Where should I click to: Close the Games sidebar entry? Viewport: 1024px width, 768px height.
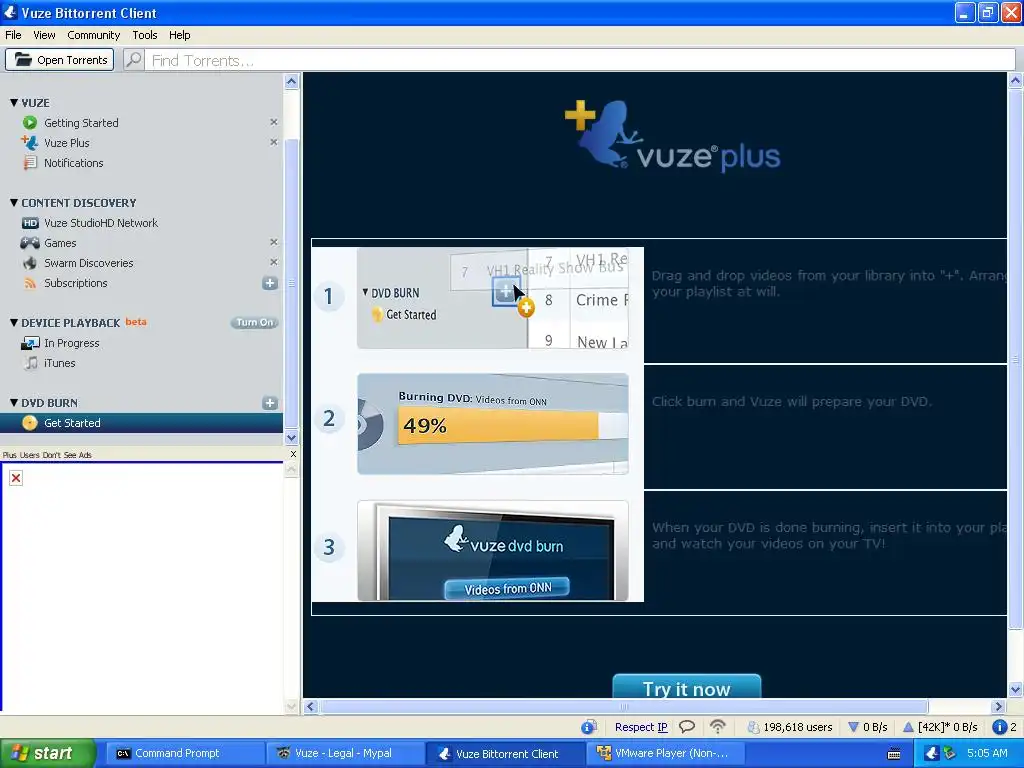point(274,242)
